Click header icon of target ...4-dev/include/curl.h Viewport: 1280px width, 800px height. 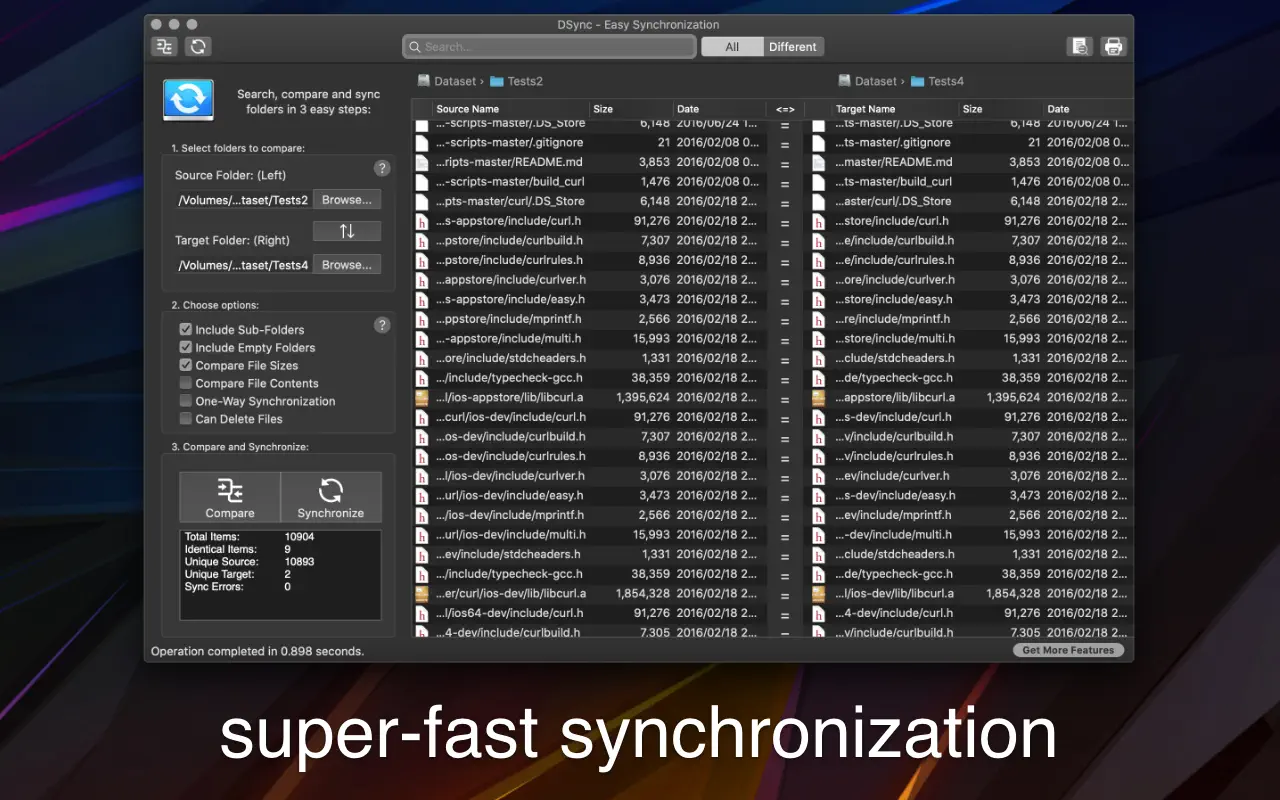pos(819,613)
